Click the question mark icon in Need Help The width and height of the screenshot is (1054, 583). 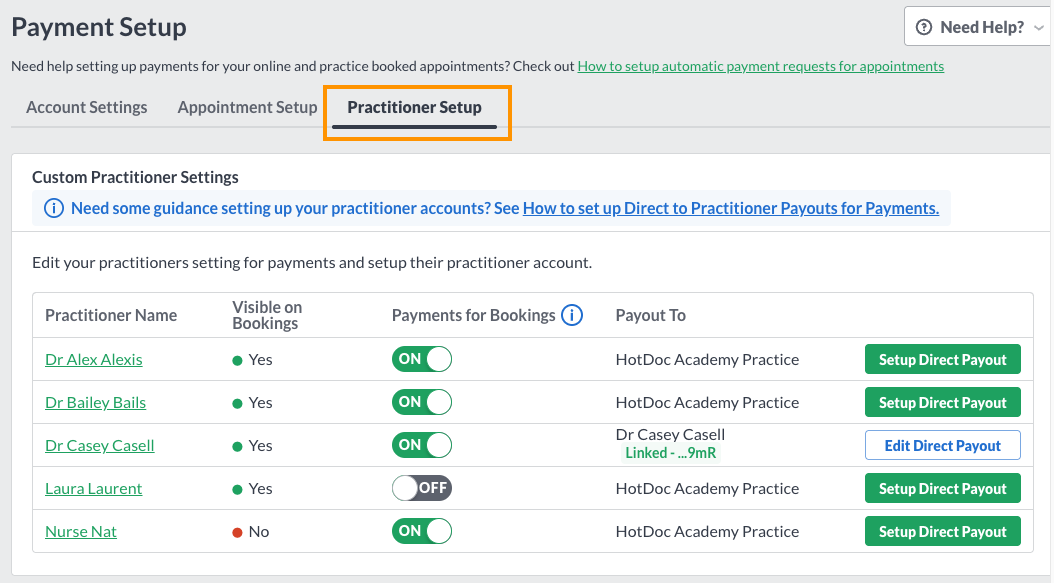pos(924,27)
